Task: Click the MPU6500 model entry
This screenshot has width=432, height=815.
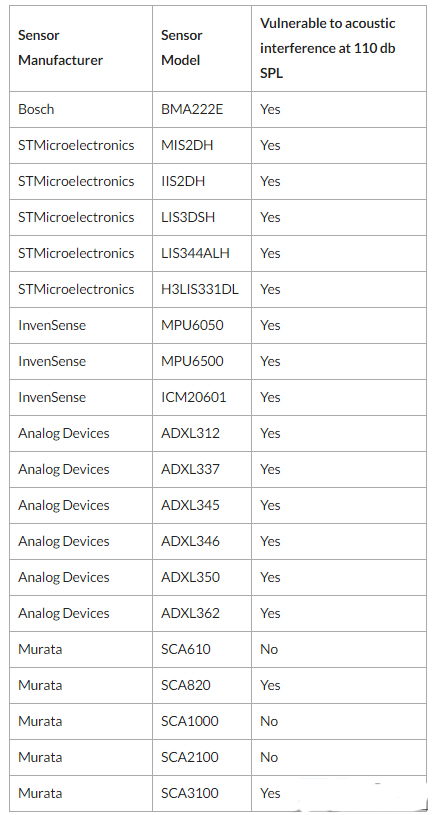Action: coord(192,361)
